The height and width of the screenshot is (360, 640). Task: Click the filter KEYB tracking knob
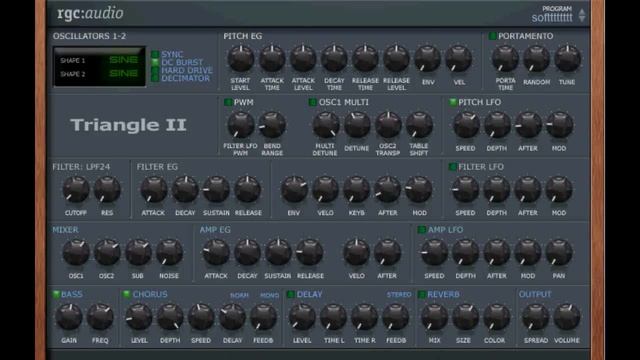coord(356,189)
